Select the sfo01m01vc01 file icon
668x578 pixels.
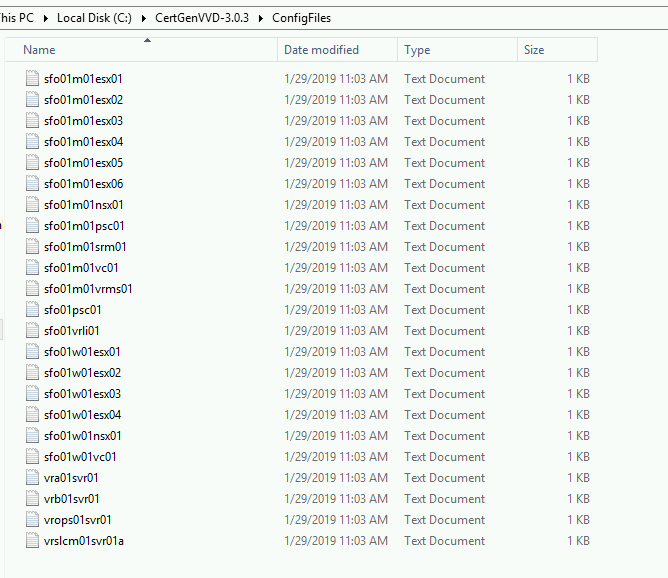pyautogui.click(x=33, y=268)
